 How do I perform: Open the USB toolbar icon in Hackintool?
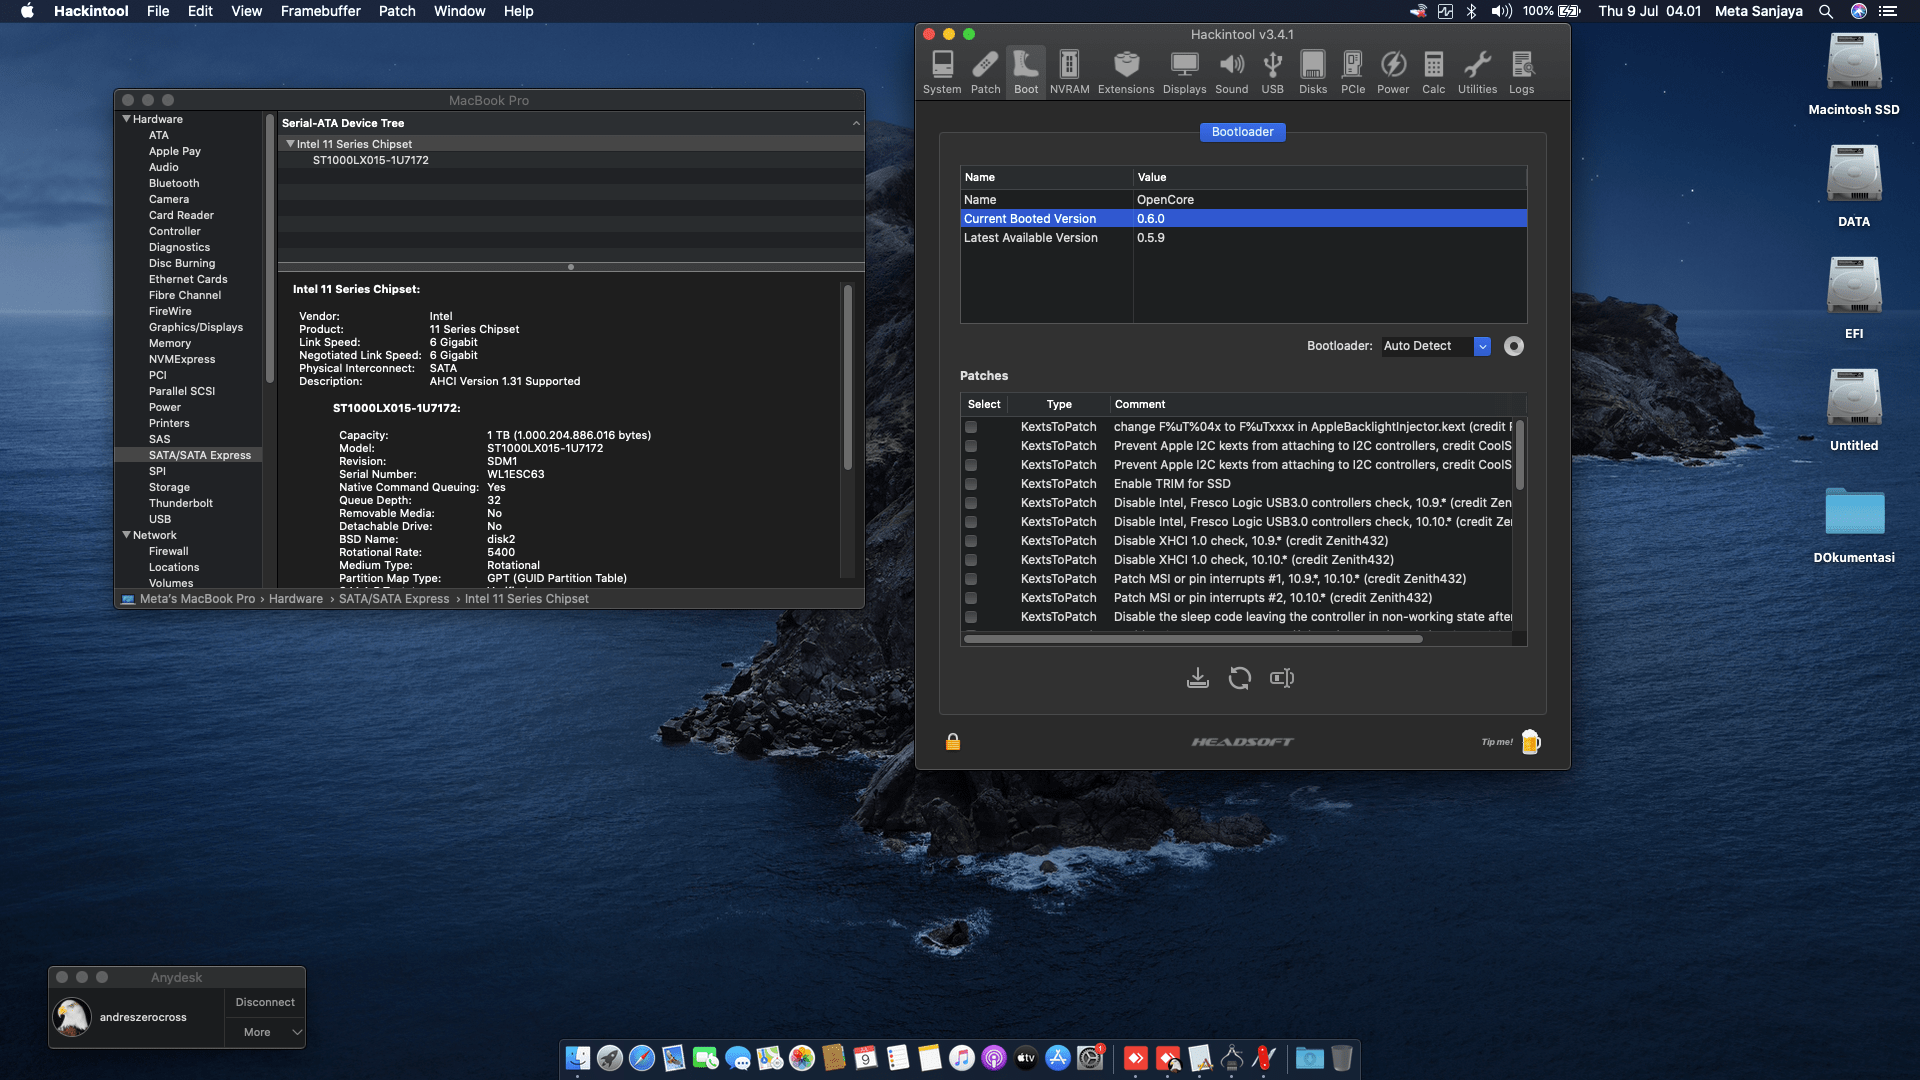pyautogui.click(x=1272, y=72)
